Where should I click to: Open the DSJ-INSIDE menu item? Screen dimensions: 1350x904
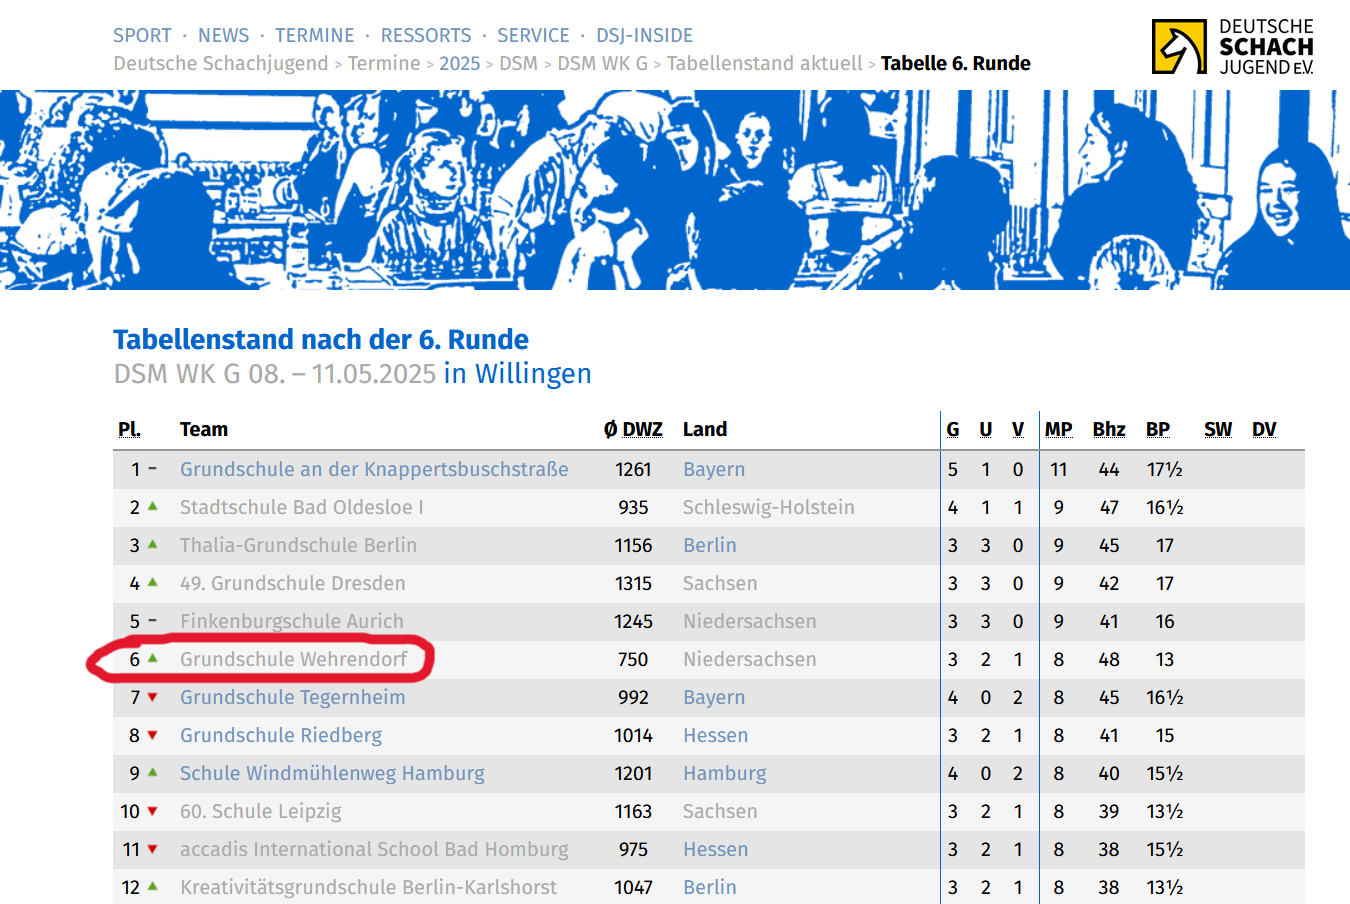tap(644, 35)
